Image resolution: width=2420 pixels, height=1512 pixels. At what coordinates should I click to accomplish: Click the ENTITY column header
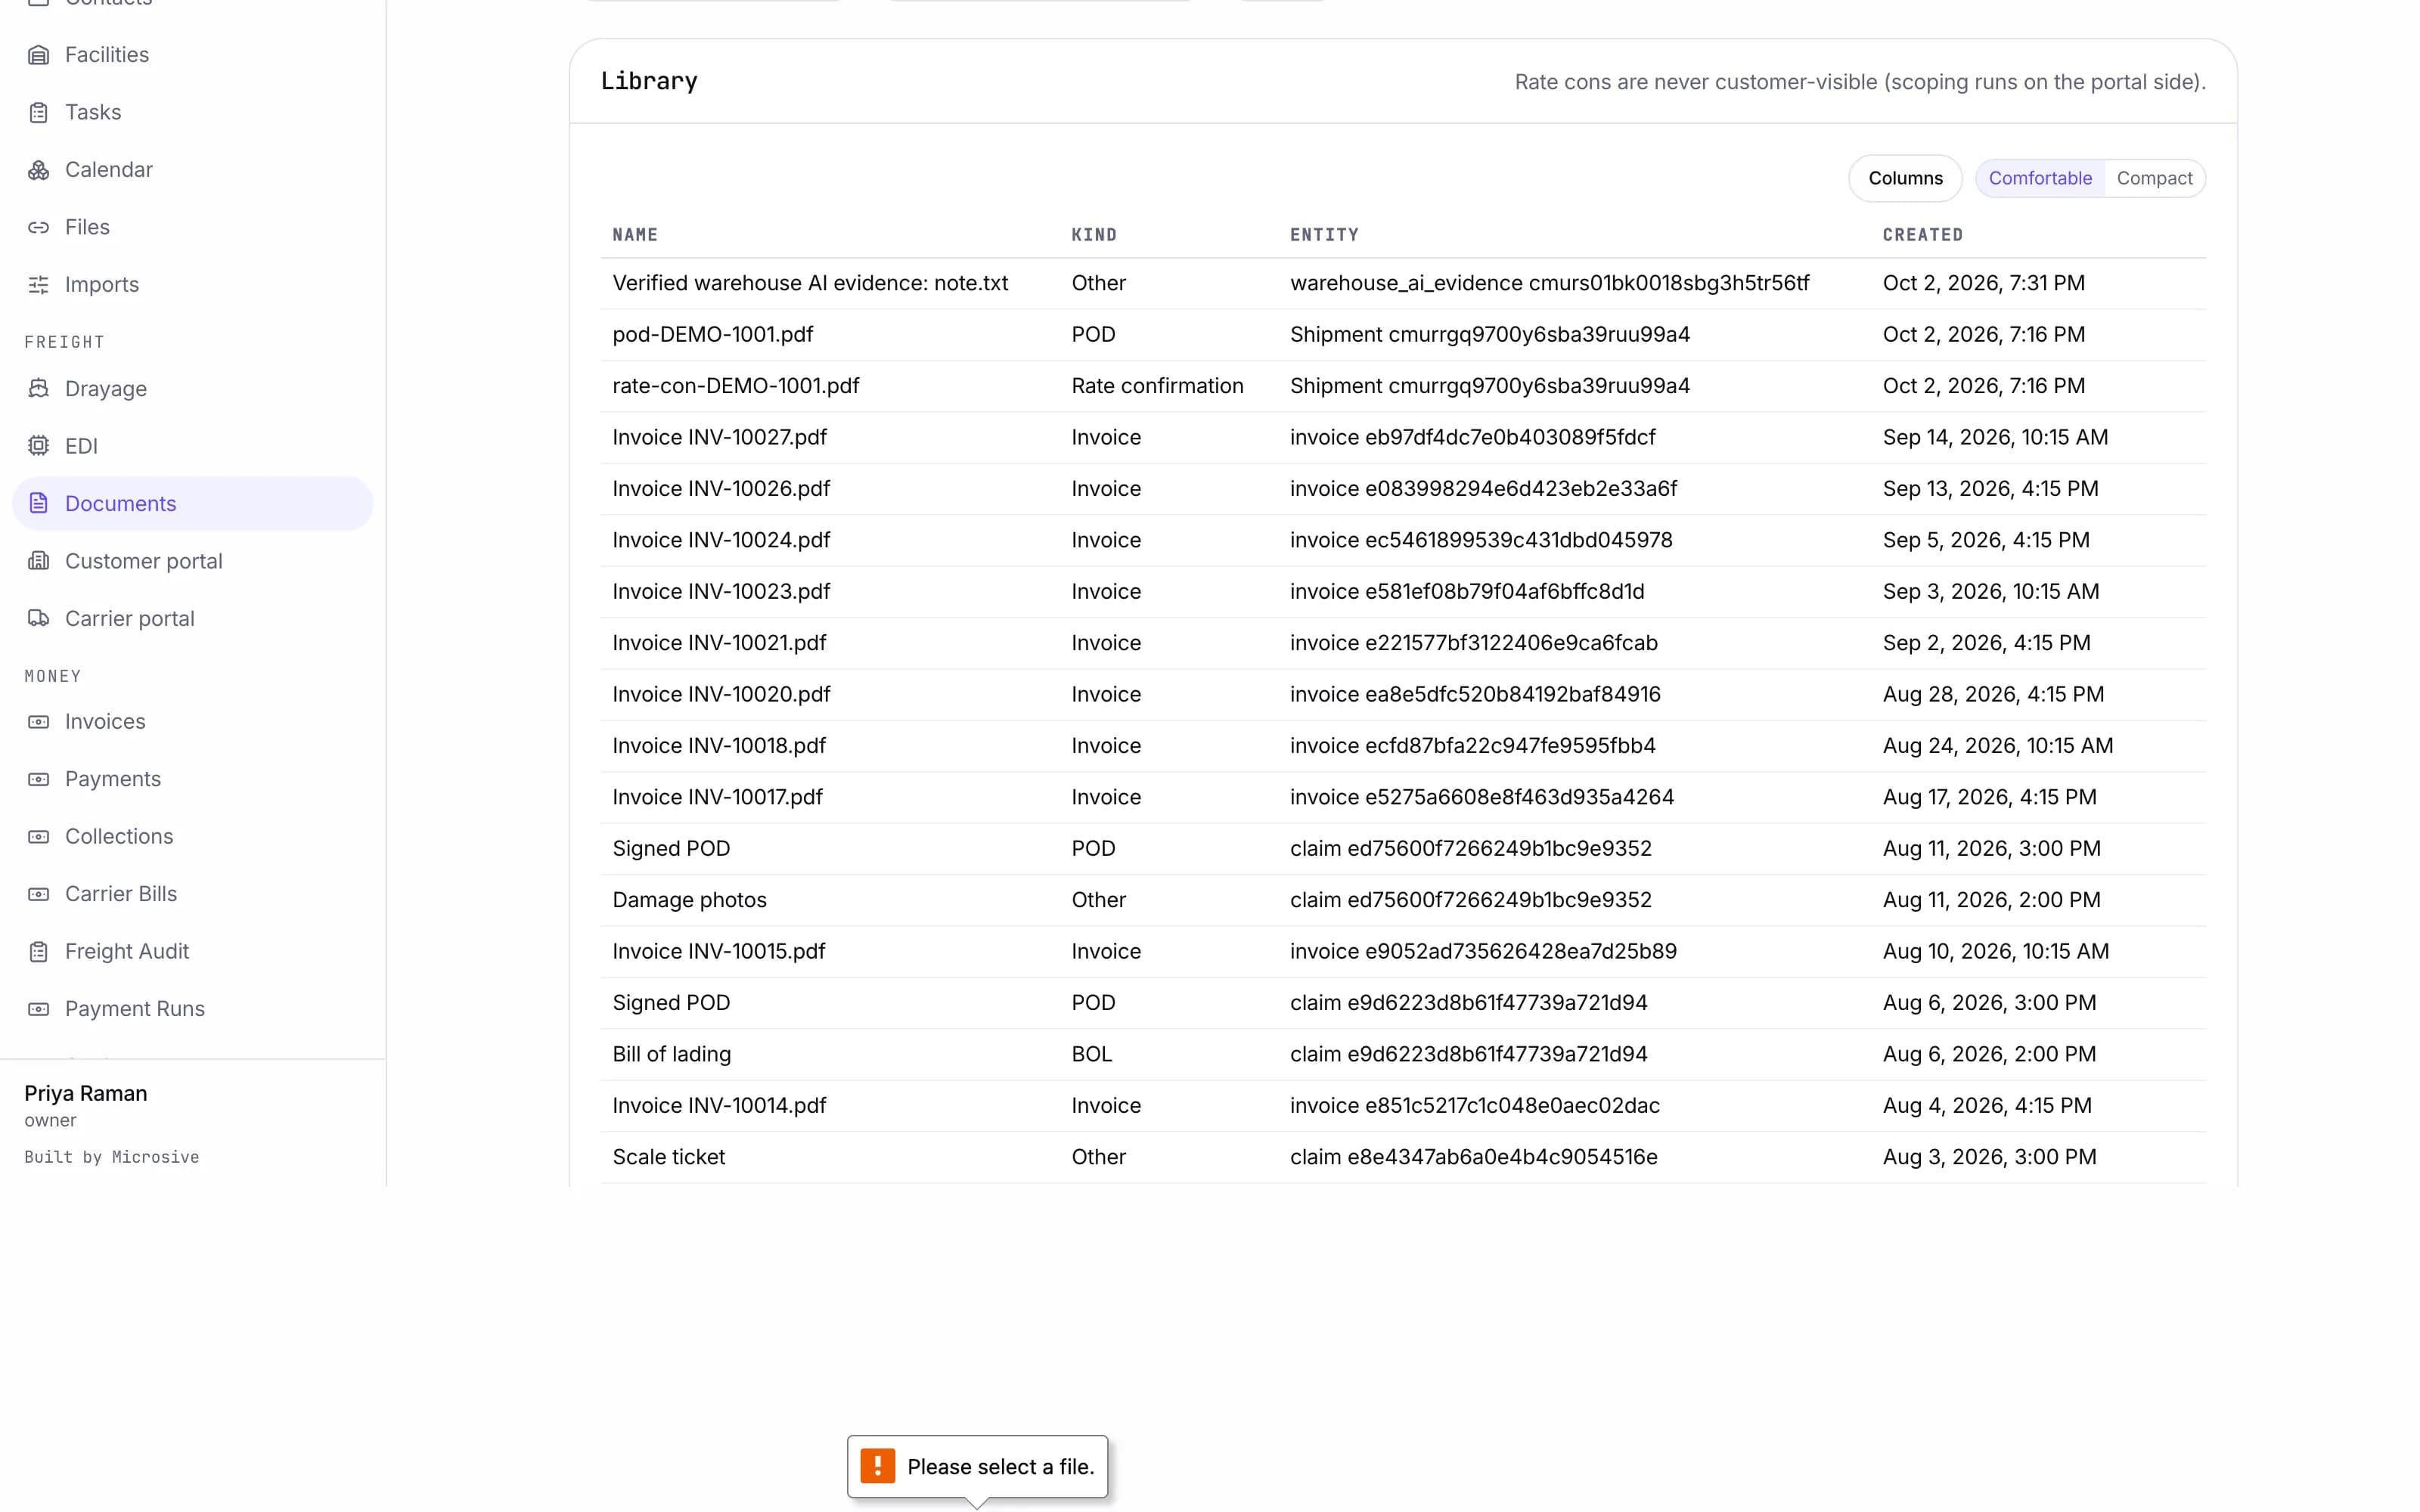point(1324,235)
